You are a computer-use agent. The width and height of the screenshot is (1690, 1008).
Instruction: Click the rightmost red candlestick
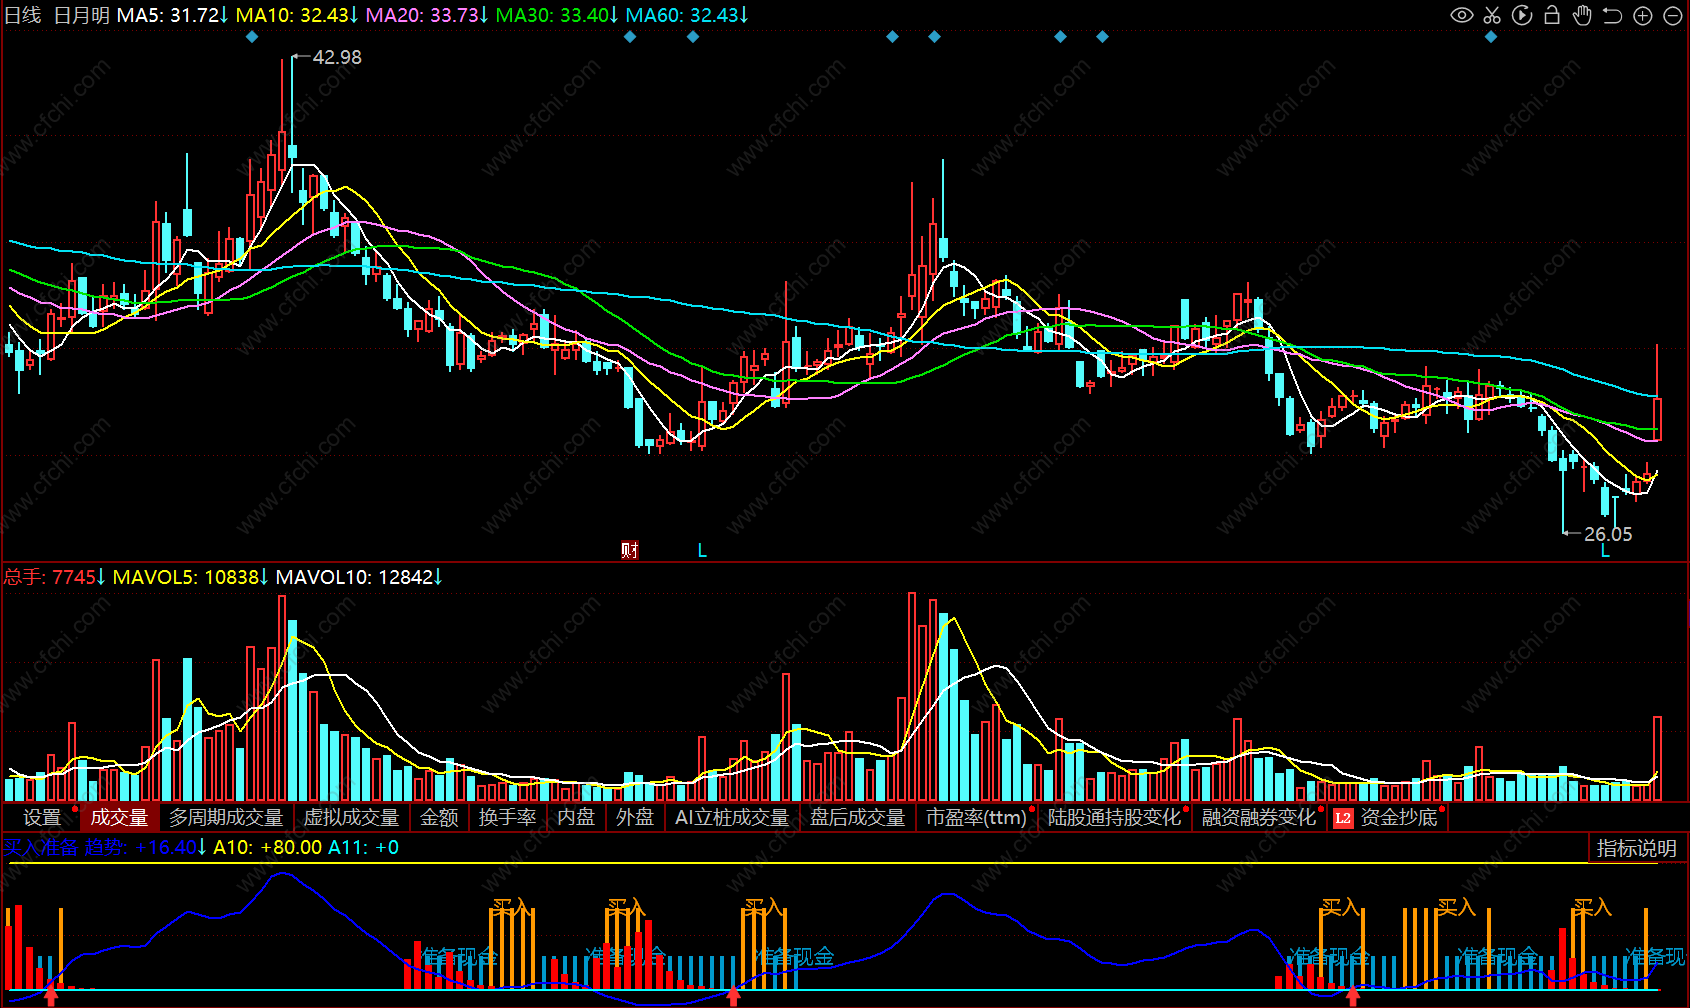pyautogui.click(x=1657, y=418)
